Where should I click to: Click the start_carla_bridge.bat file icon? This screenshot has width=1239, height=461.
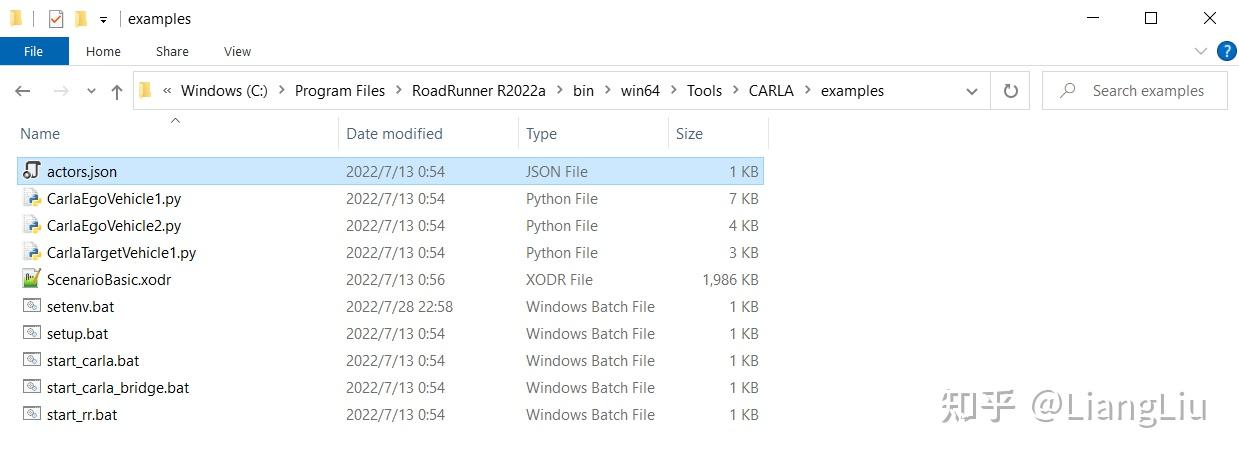point(31,387)
